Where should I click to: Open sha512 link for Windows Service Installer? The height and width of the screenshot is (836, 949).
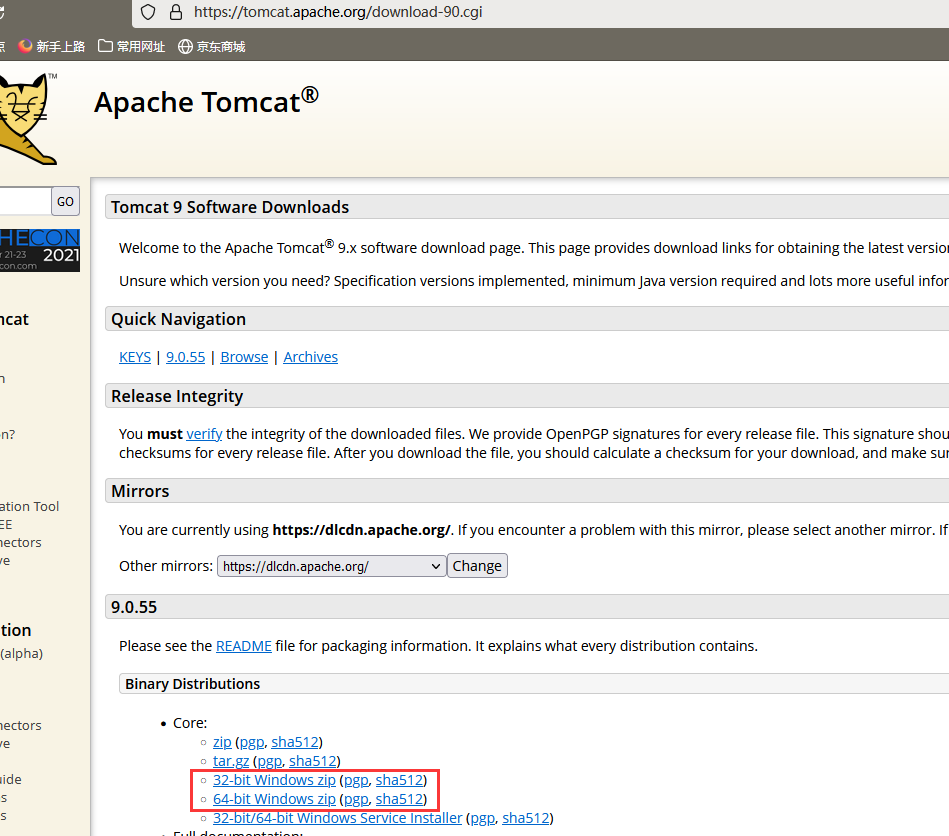(x=526, y=818)
